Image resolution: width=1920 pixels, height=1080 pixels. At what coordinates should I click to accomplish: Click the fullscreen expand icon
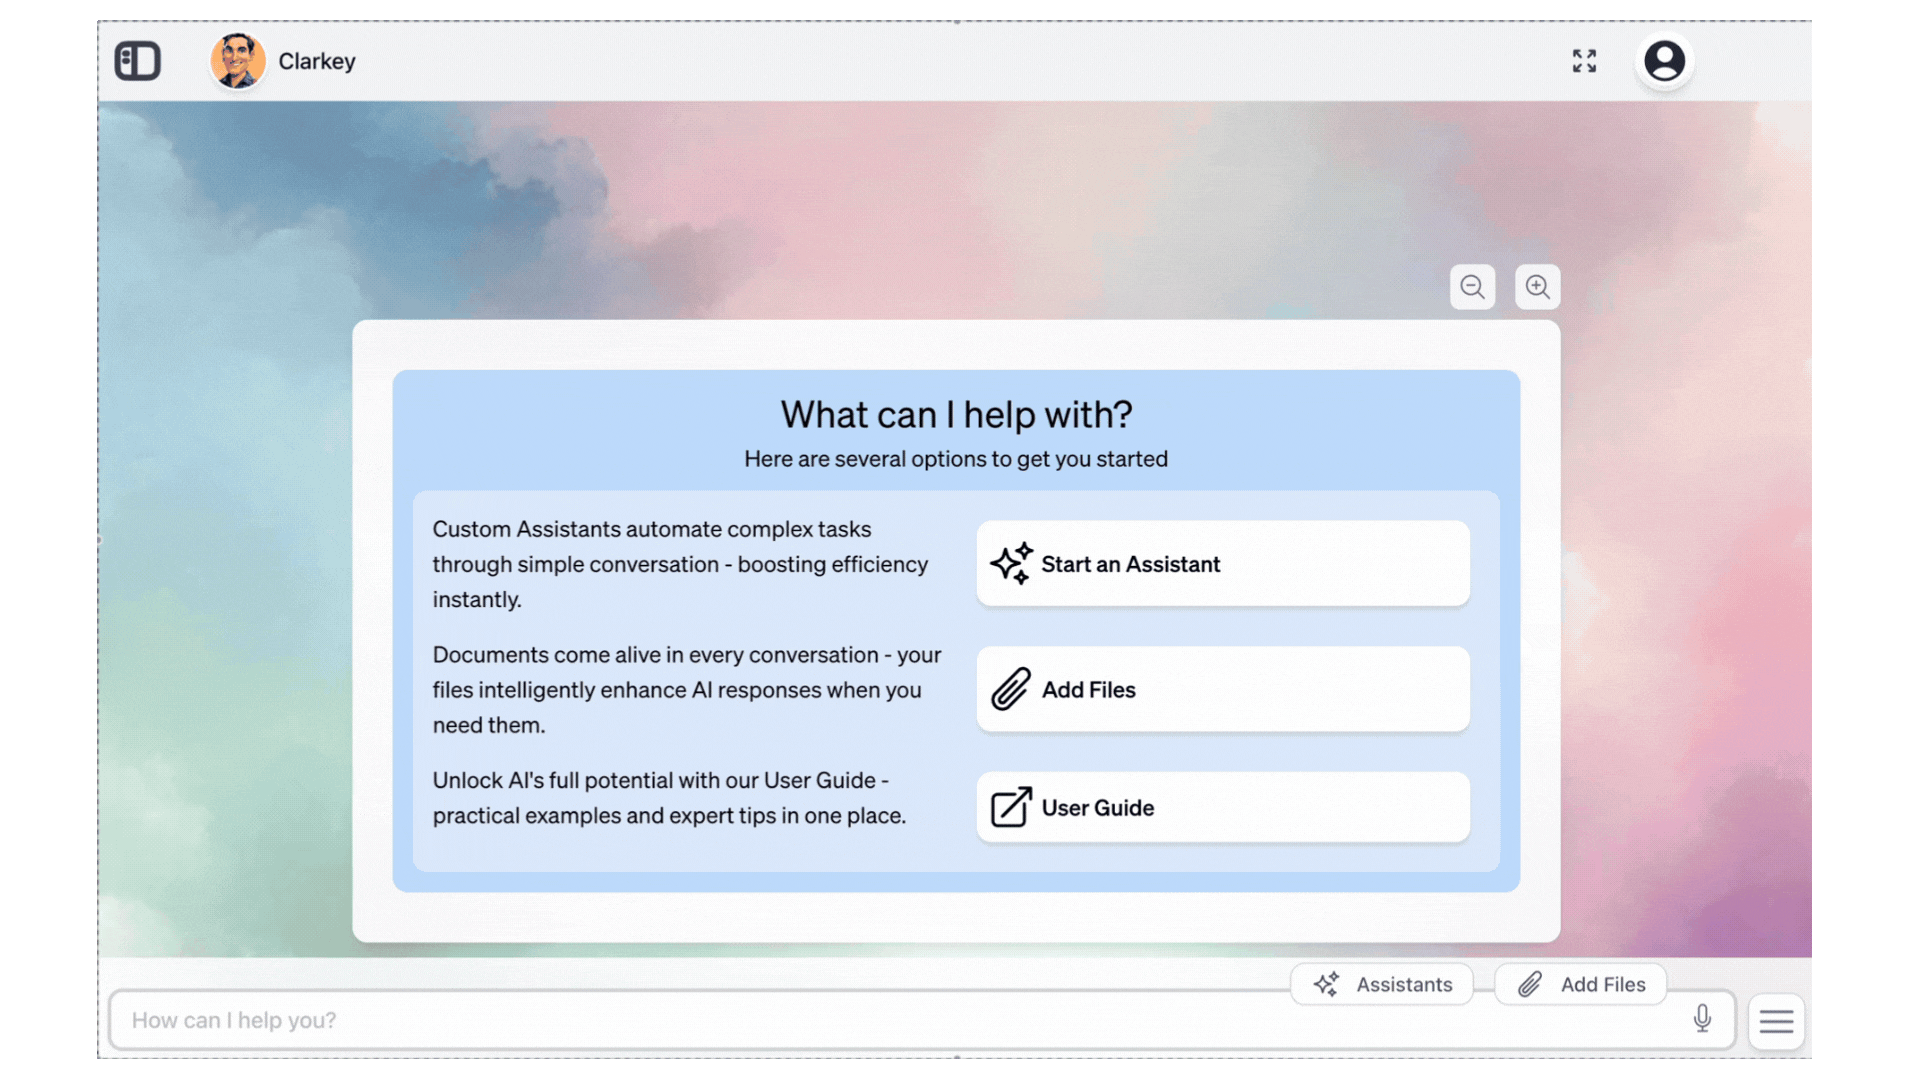pos(1584,61)
